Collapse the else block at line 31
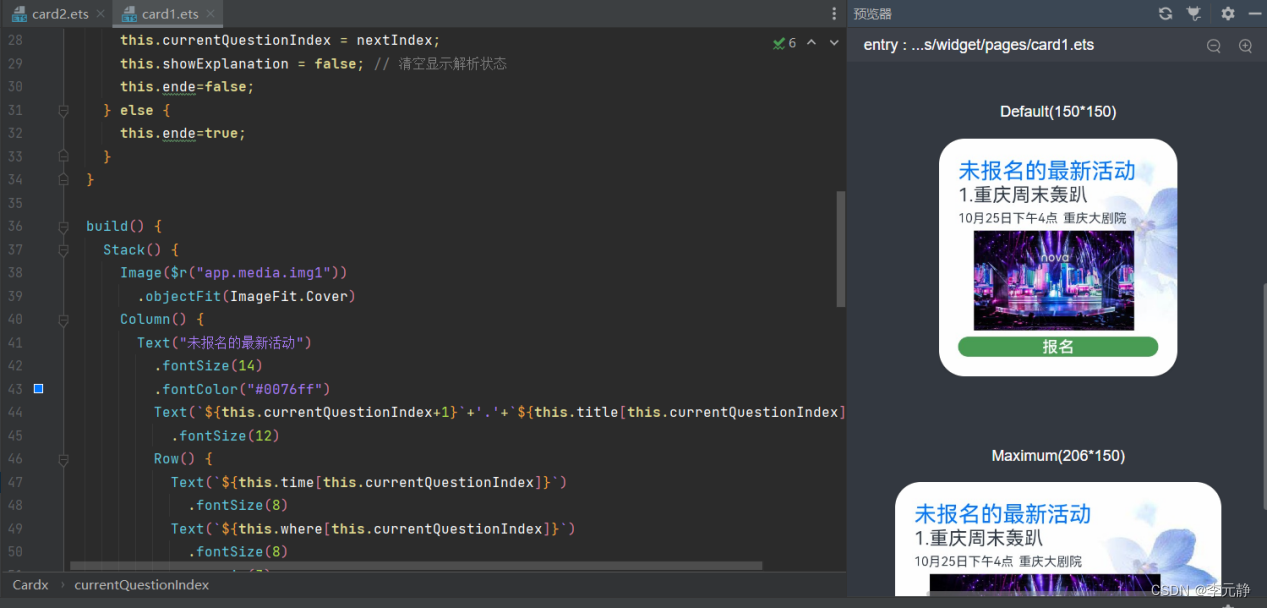This screenshot has width=1267, height=608. (64, 110)
